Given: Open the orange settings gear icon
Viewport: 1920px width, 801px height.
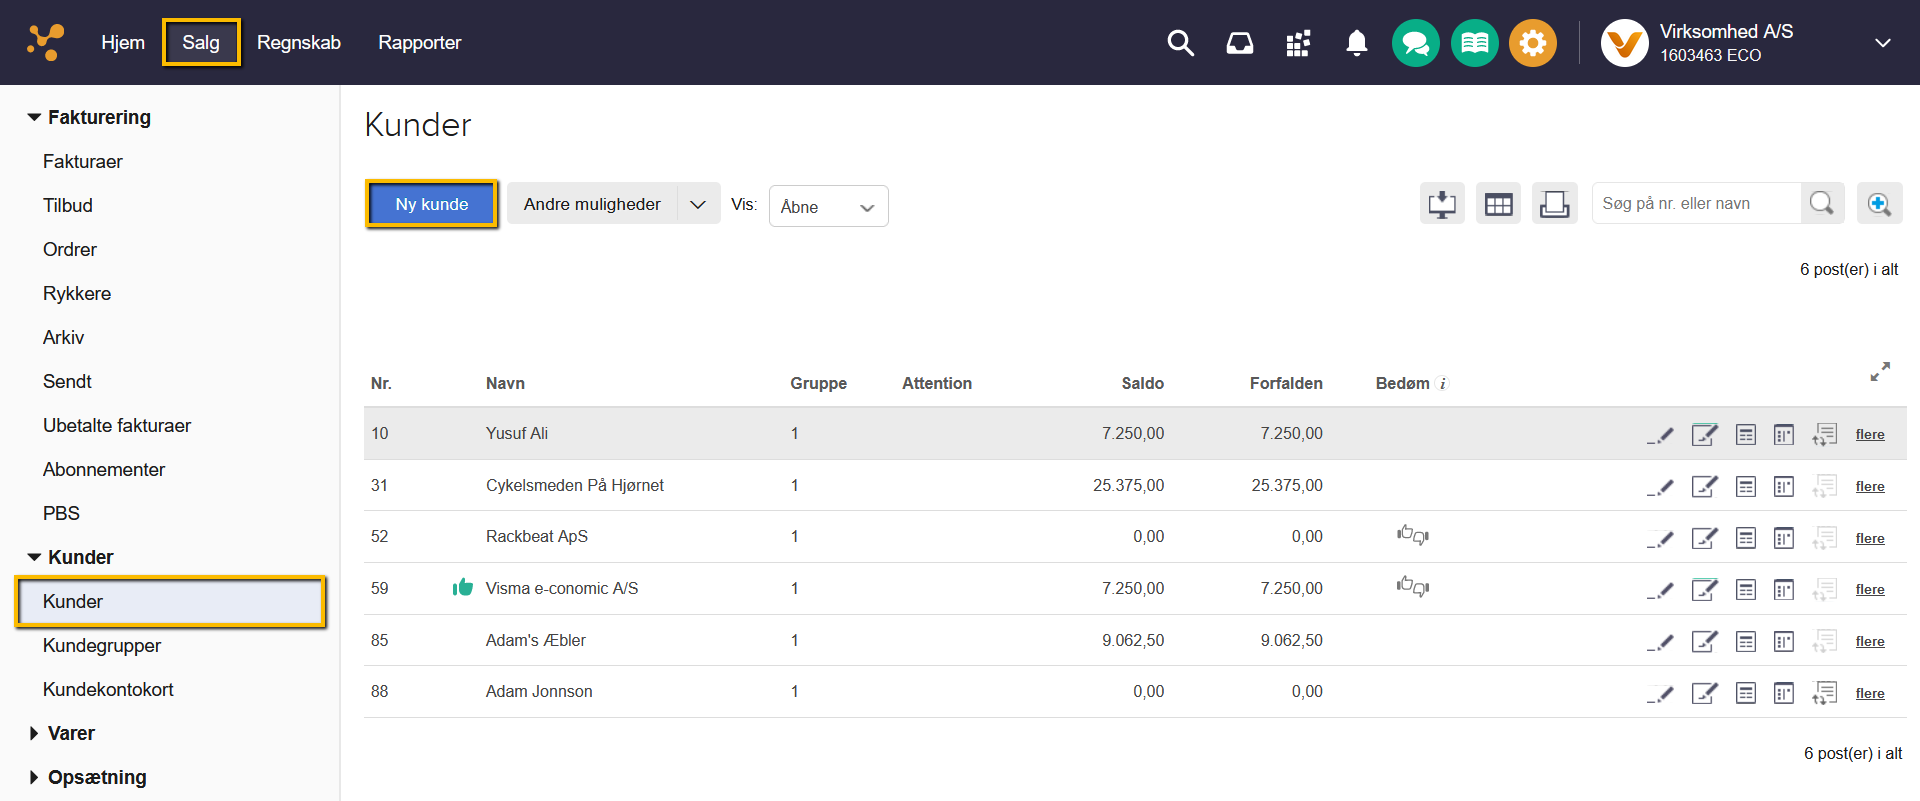Looking at the screenshot, I should click(1532, 43).
